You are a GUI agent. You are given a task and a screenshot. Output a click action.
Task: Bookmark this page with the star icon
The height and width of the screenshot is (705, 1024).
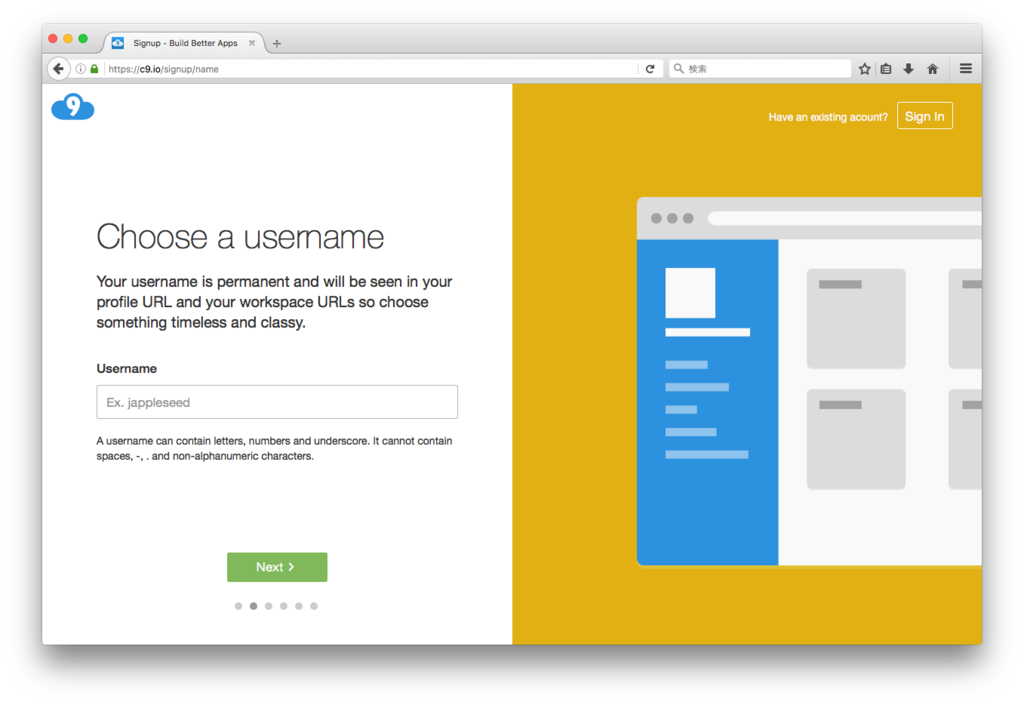pos(865,69)
